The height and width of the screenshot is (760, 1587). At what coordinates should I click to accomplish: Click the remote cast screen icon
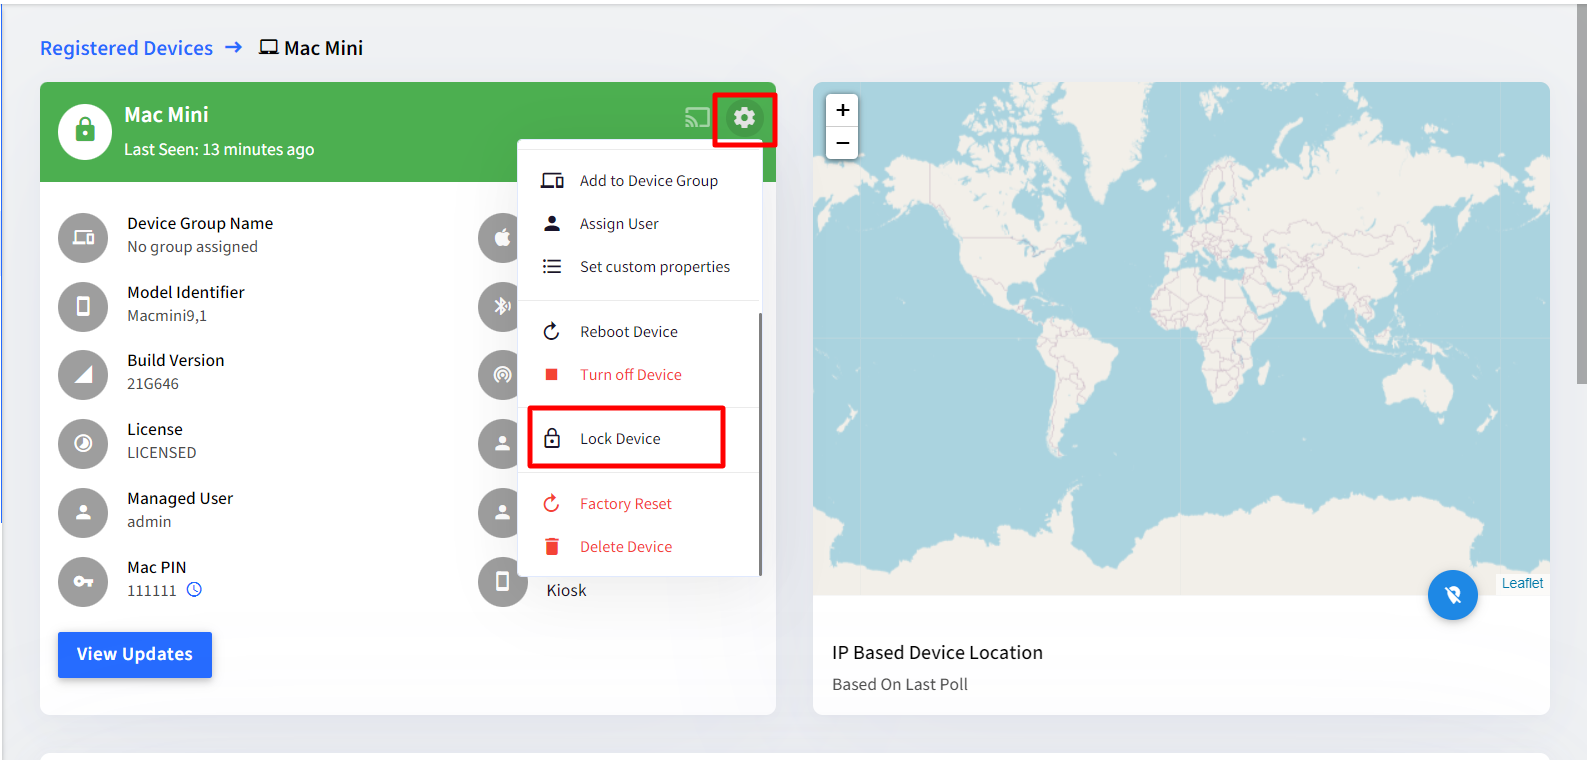[x=697, y=118]
